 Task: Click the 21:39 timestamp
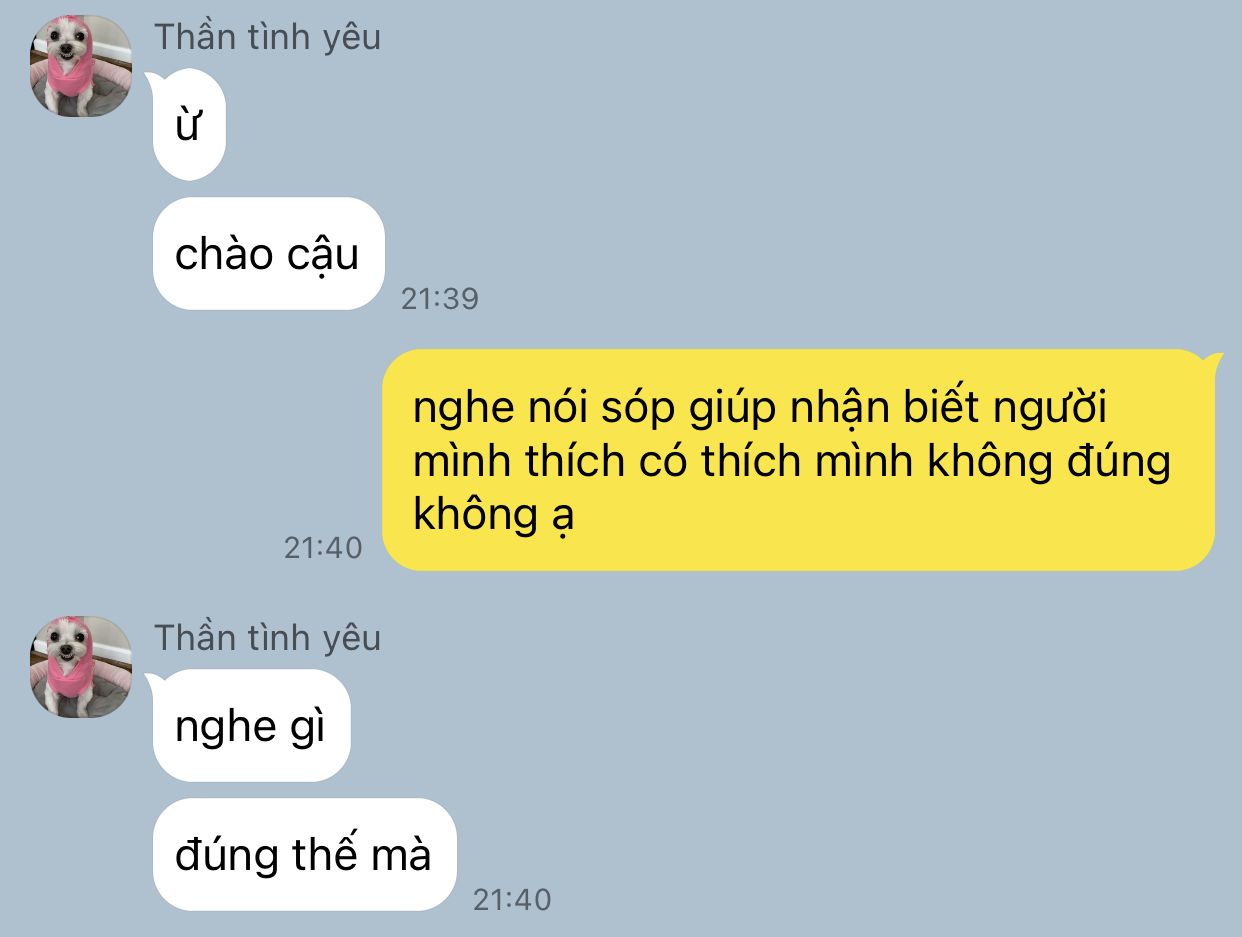[440, 298]
